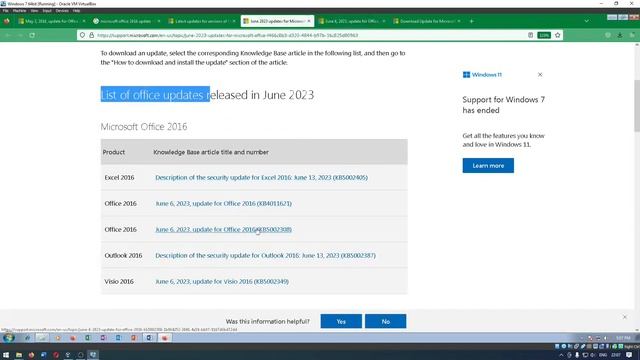This screenshot has height=360, width=640.
Task: Reload the page with the refresh icon
Action: pos(32,35)
